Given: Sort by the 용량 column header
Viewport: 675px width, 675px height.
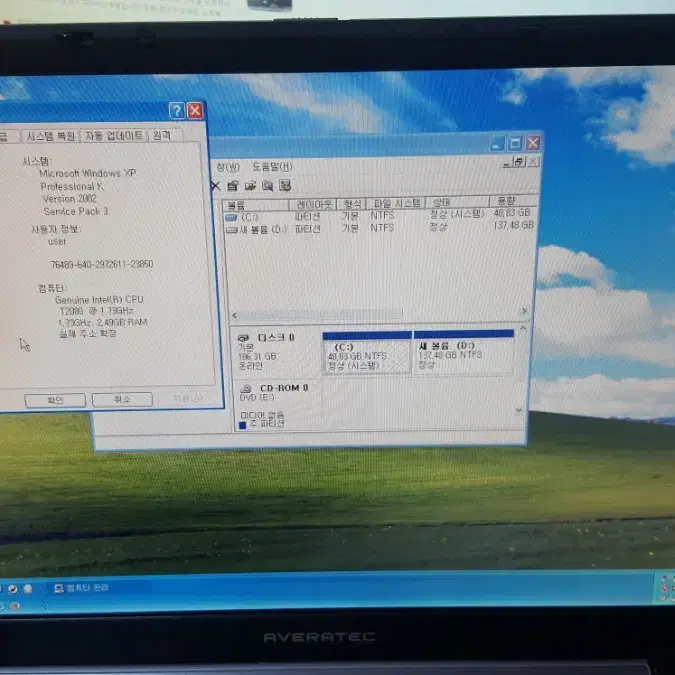Looking at the screenshot, I should (514, 201).
